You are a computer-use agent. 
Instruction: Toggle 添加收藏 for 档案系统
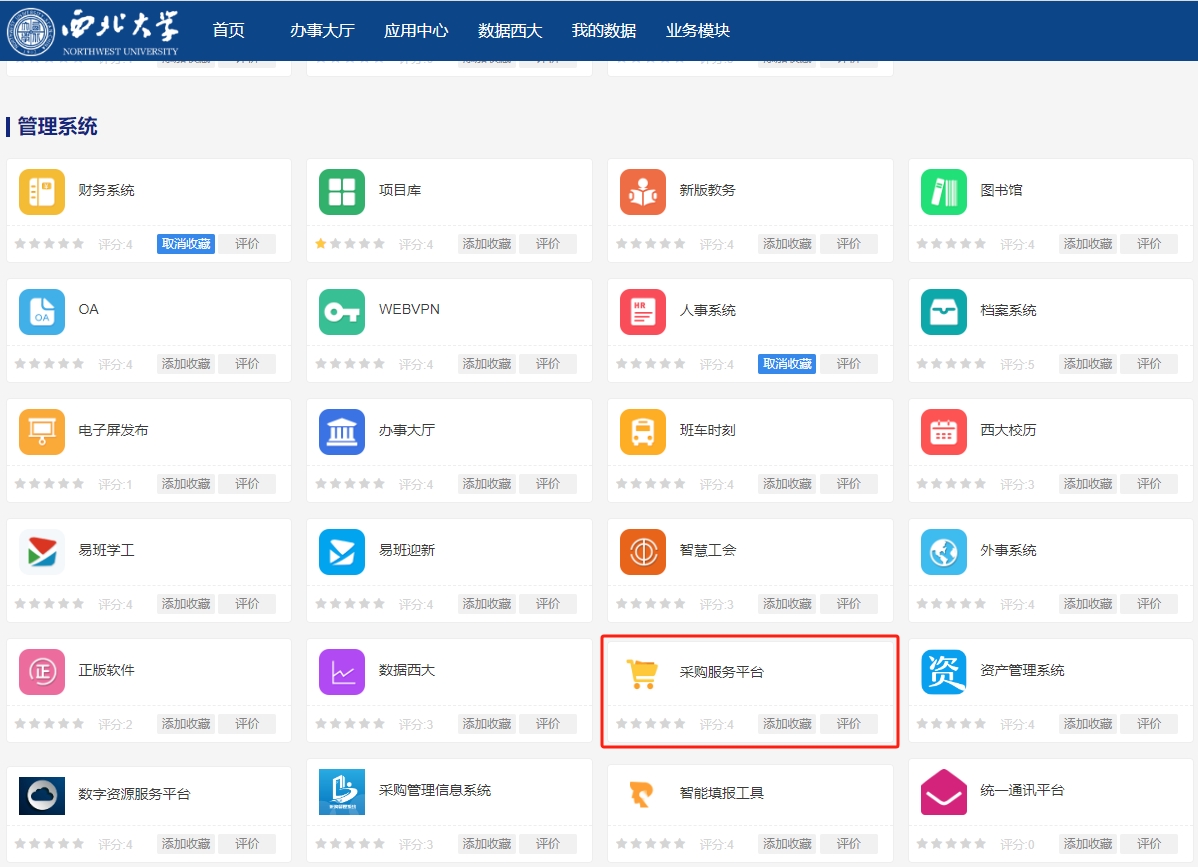(x=1088, y=364)
